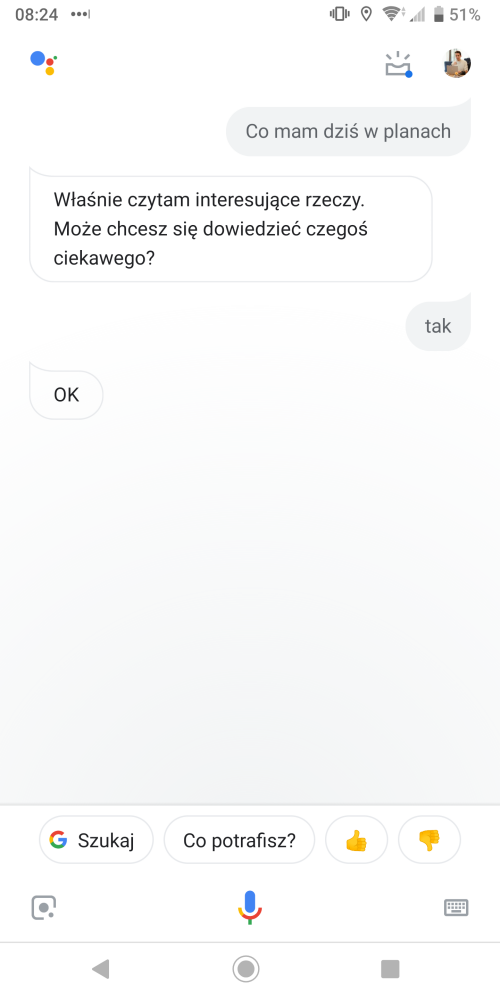The image size is (500, 1000).
Task: Tap the Android home button
Action: click(x=246, y=969)
